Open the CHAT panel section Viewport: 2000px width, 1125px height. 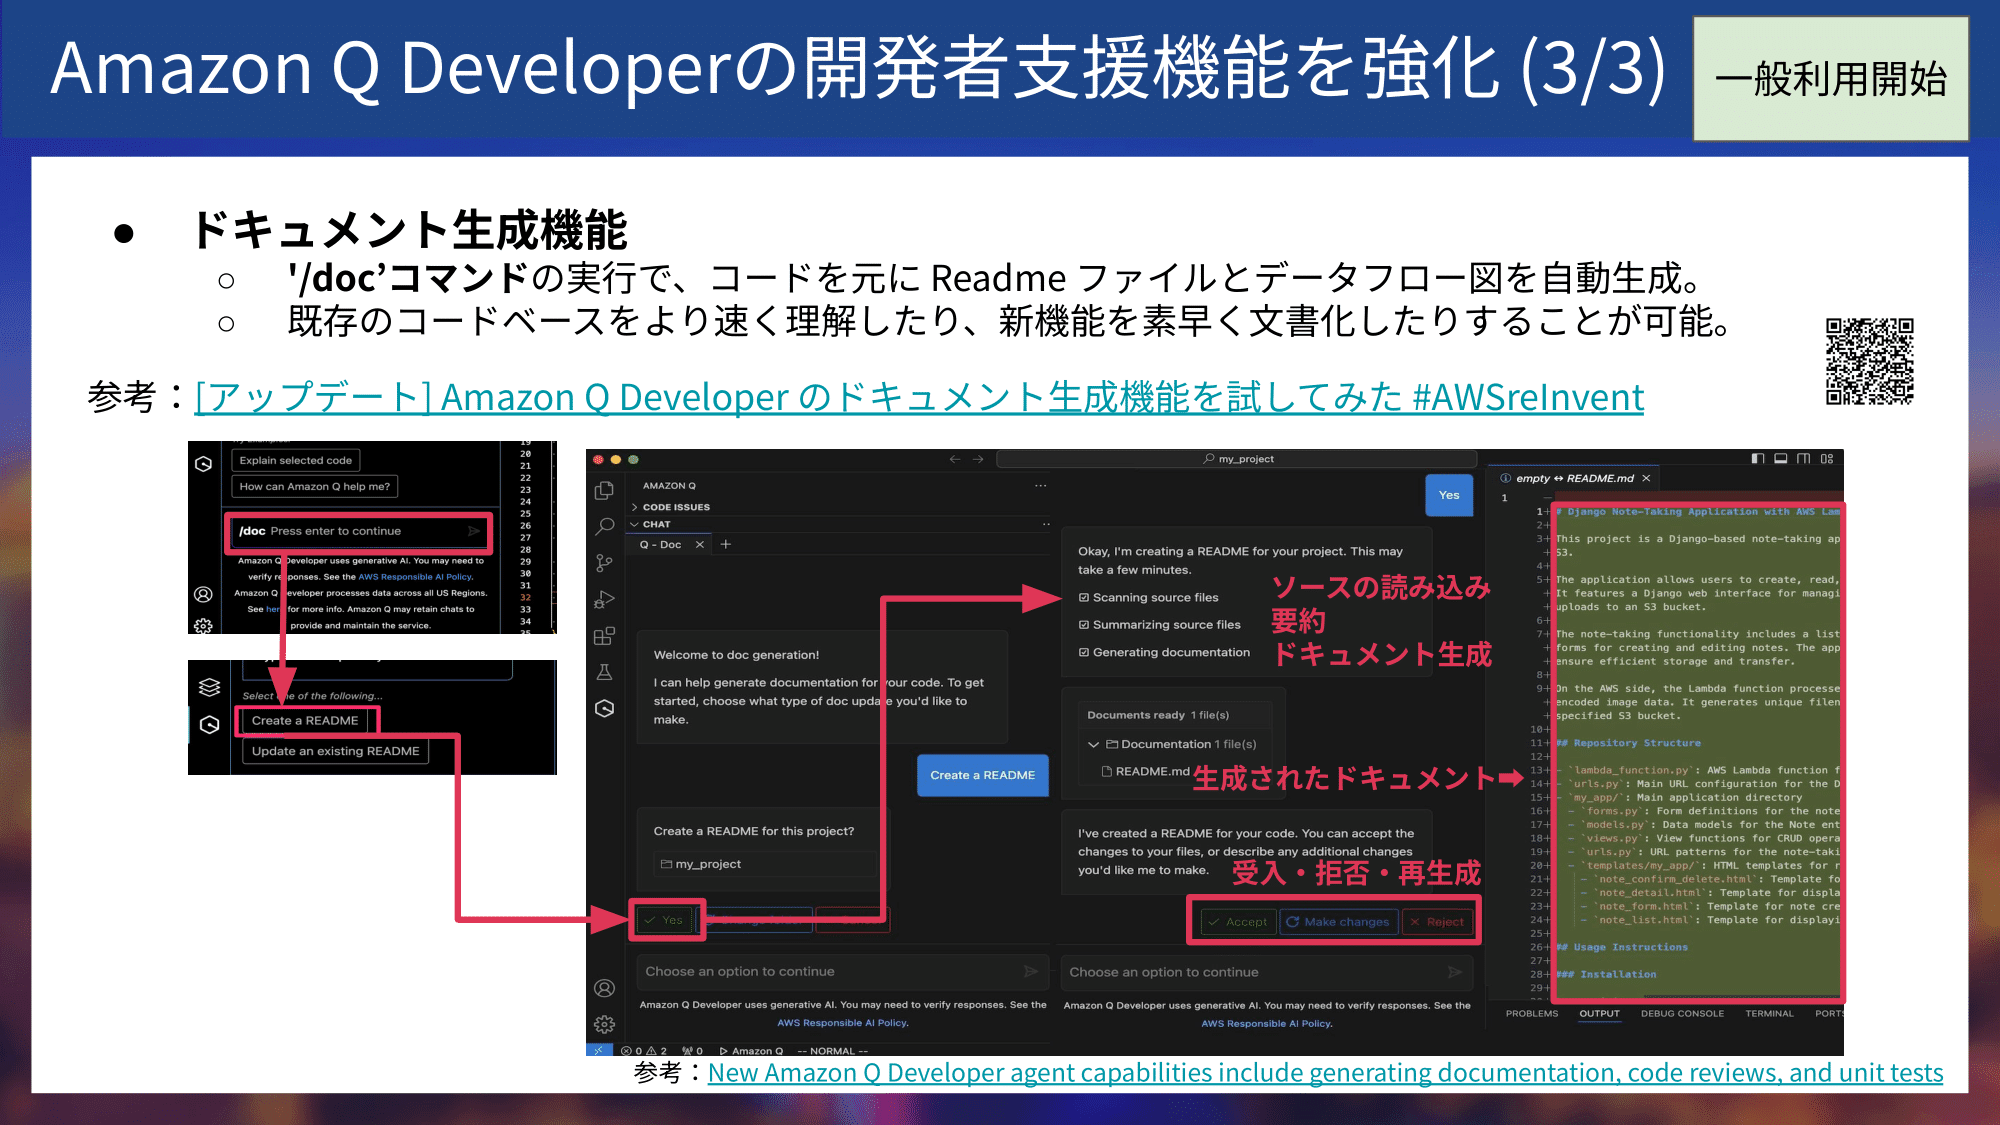tap(658, 525)
